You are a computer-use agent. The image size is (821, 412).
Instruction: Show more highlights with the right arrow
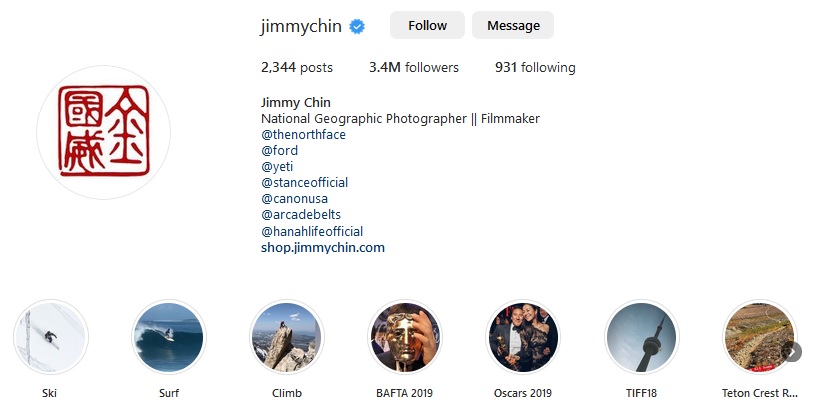pyautogui.click(x=793, y=352)
